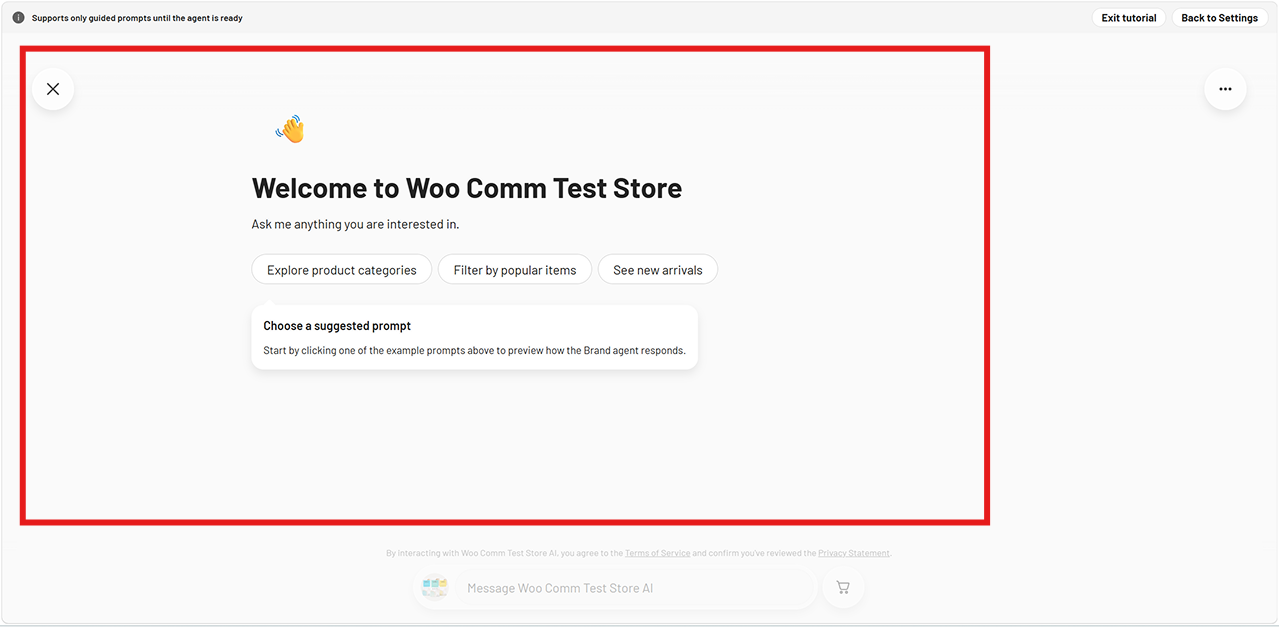Click 'Ask me anything you are interested in' text
Viewport: 1279px width, 627px height.
point(355,225)
